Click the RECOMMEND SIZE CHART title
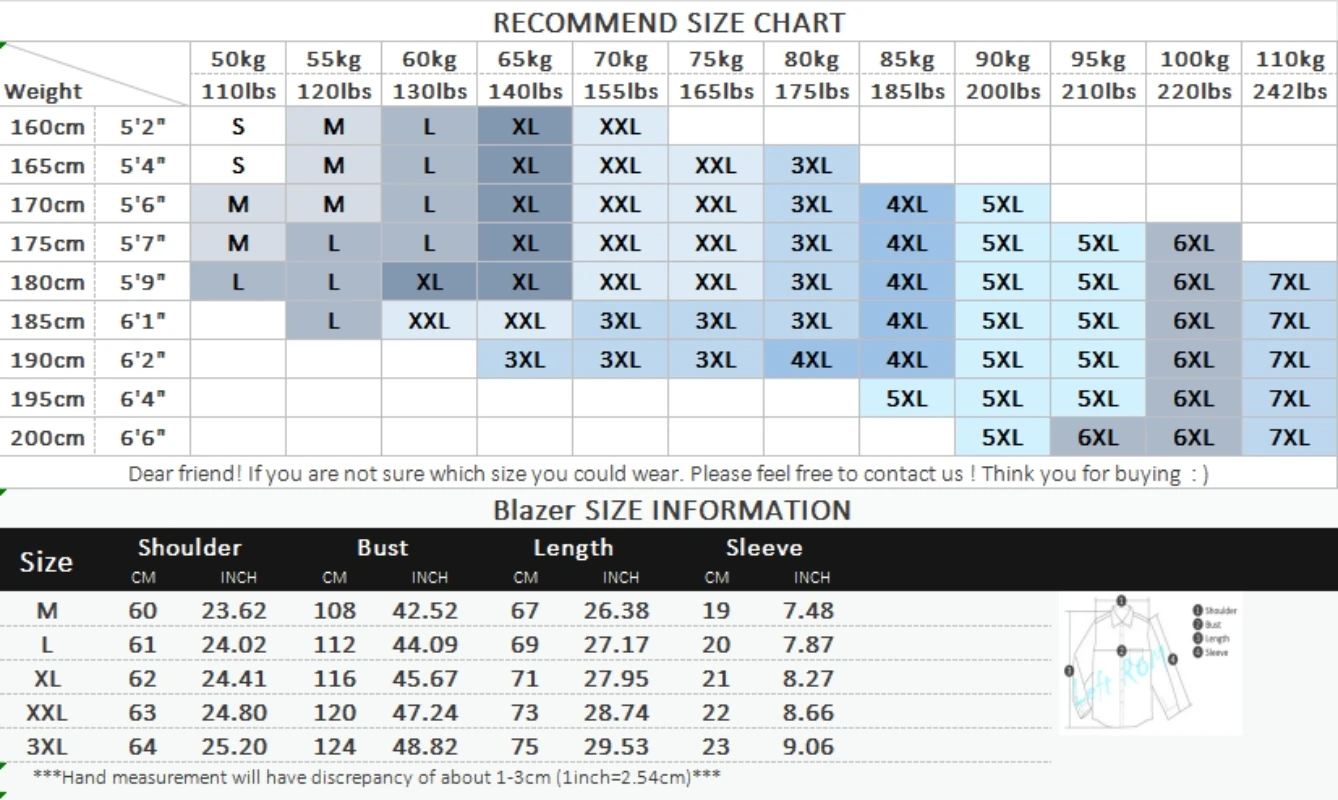Viewport: 1338px width, 800px height. coord(669,22)
